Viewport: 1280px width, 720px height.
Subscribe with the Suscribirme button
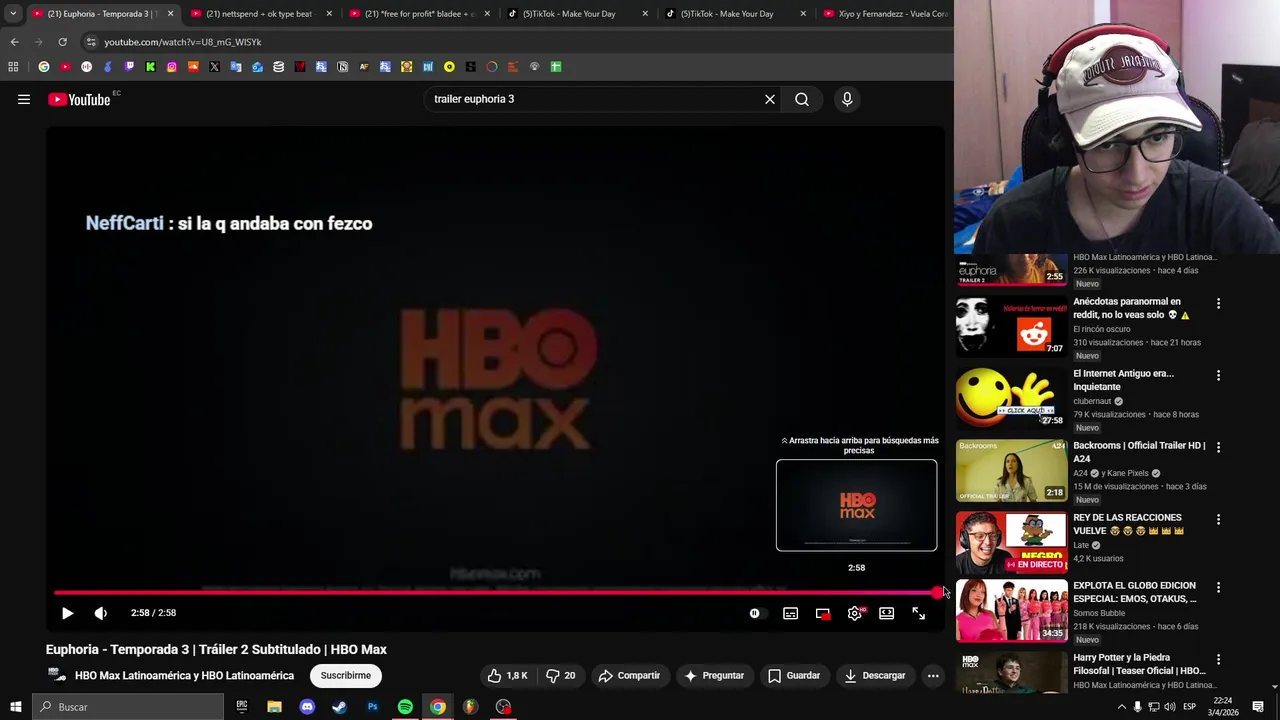(346, 675)
